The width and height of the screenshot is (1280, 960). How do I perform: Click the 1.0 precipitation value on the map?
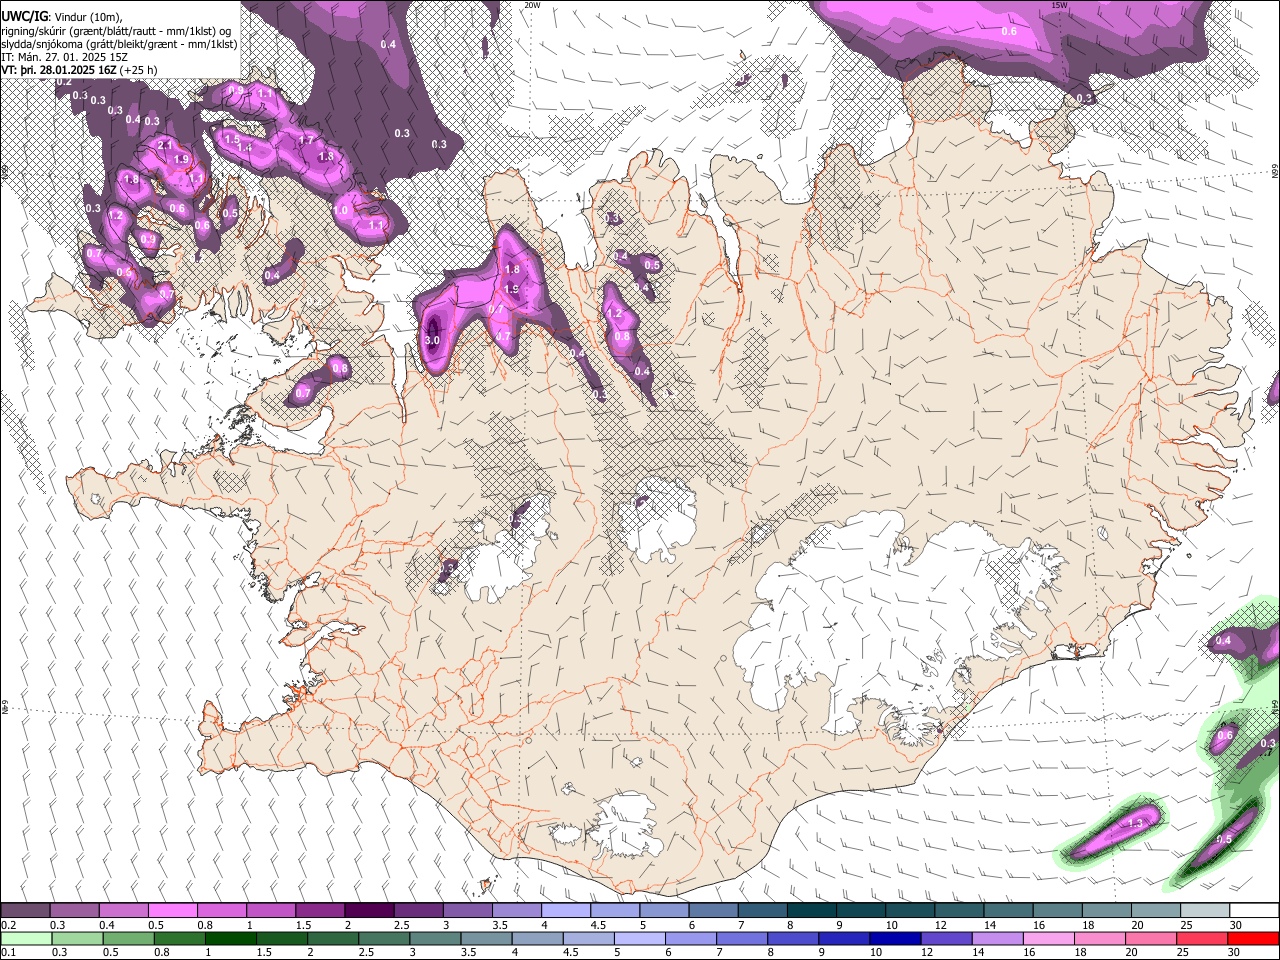pyautogui.click(x=341, y=211)
